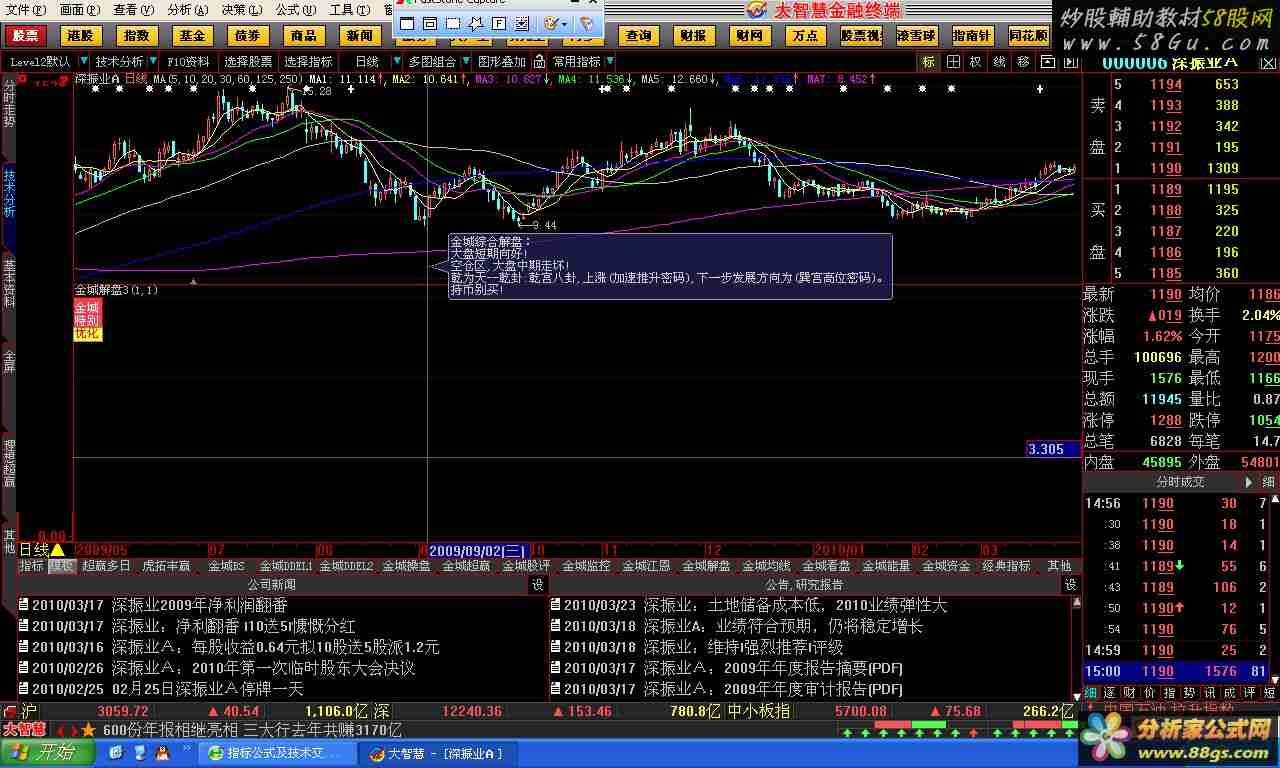Open the 股票 red toolbar button
The width and height of the screenshot is (1280, 768).
[x=26, y=36]
